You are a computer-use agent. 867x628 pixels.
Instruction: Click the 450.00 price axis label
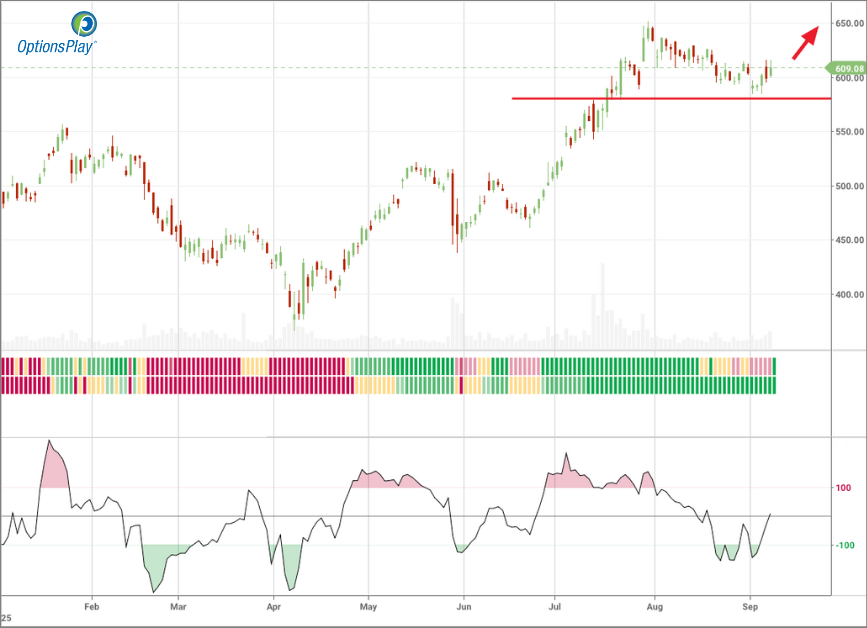(x=849, y=240)
